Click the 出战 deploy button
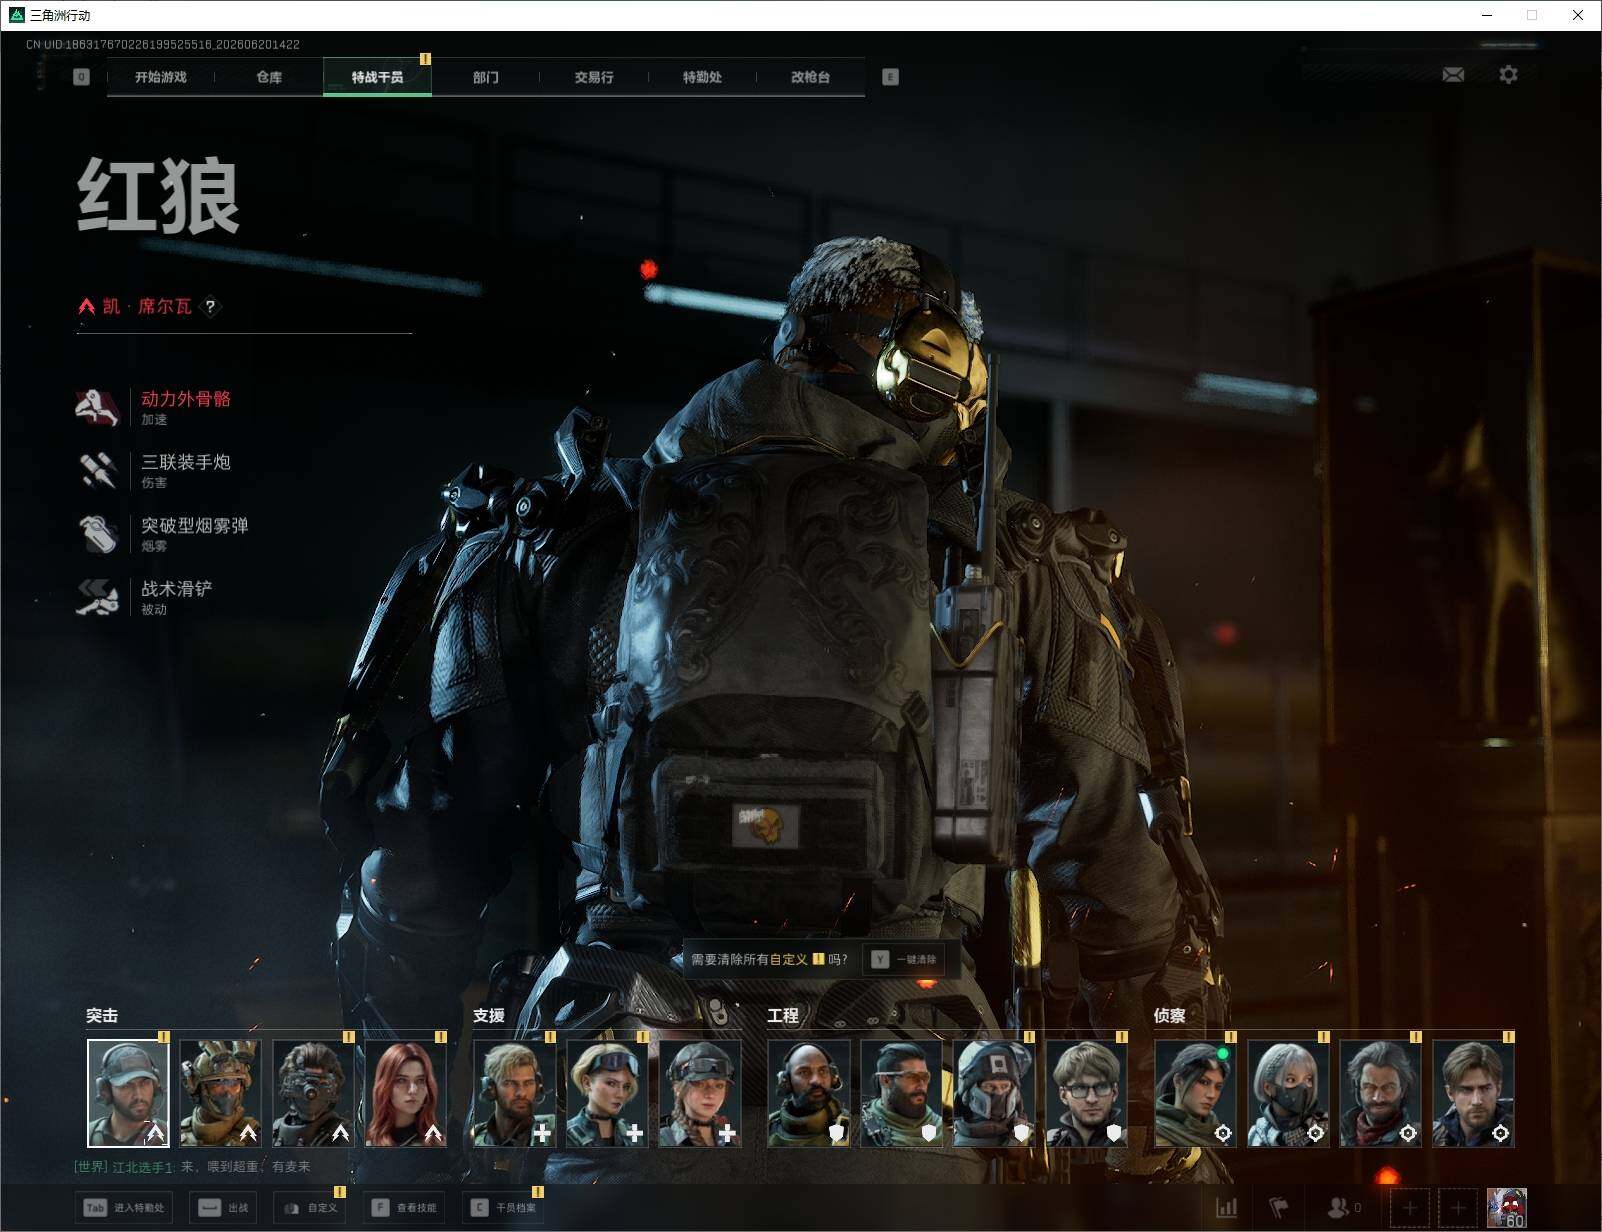The image size is (1602, 1232). [x=223, y=1208]
